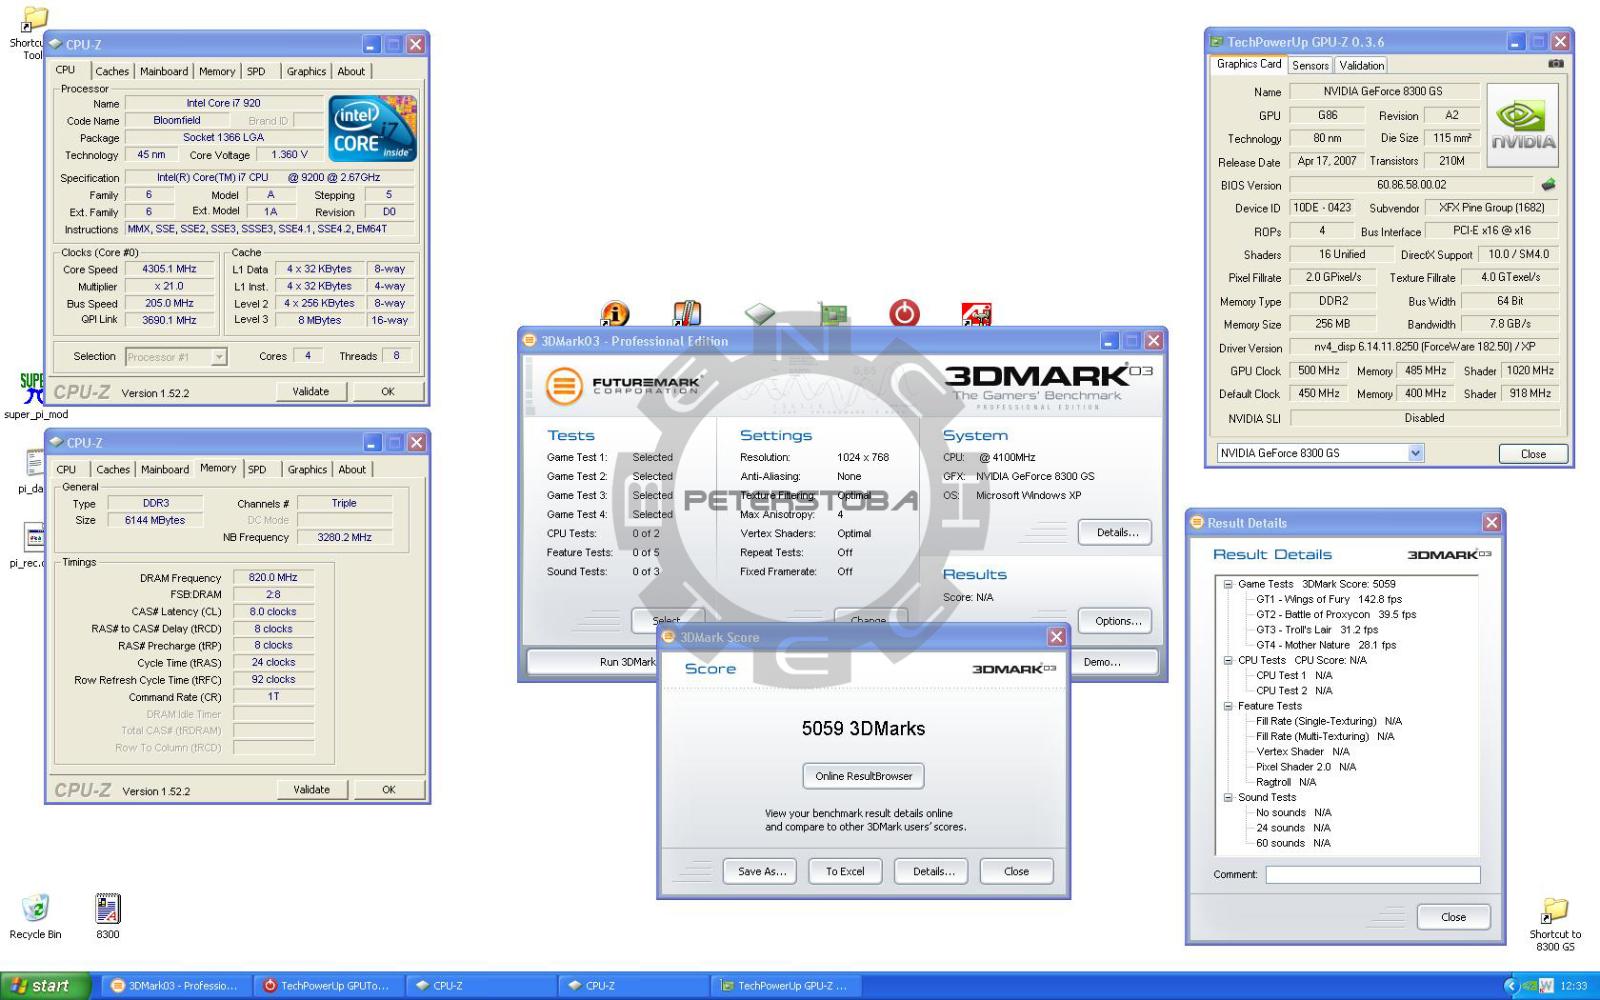Collapse the CPU Tests tree node
Screen dimensions: 1600x1000
(1228, 660)
